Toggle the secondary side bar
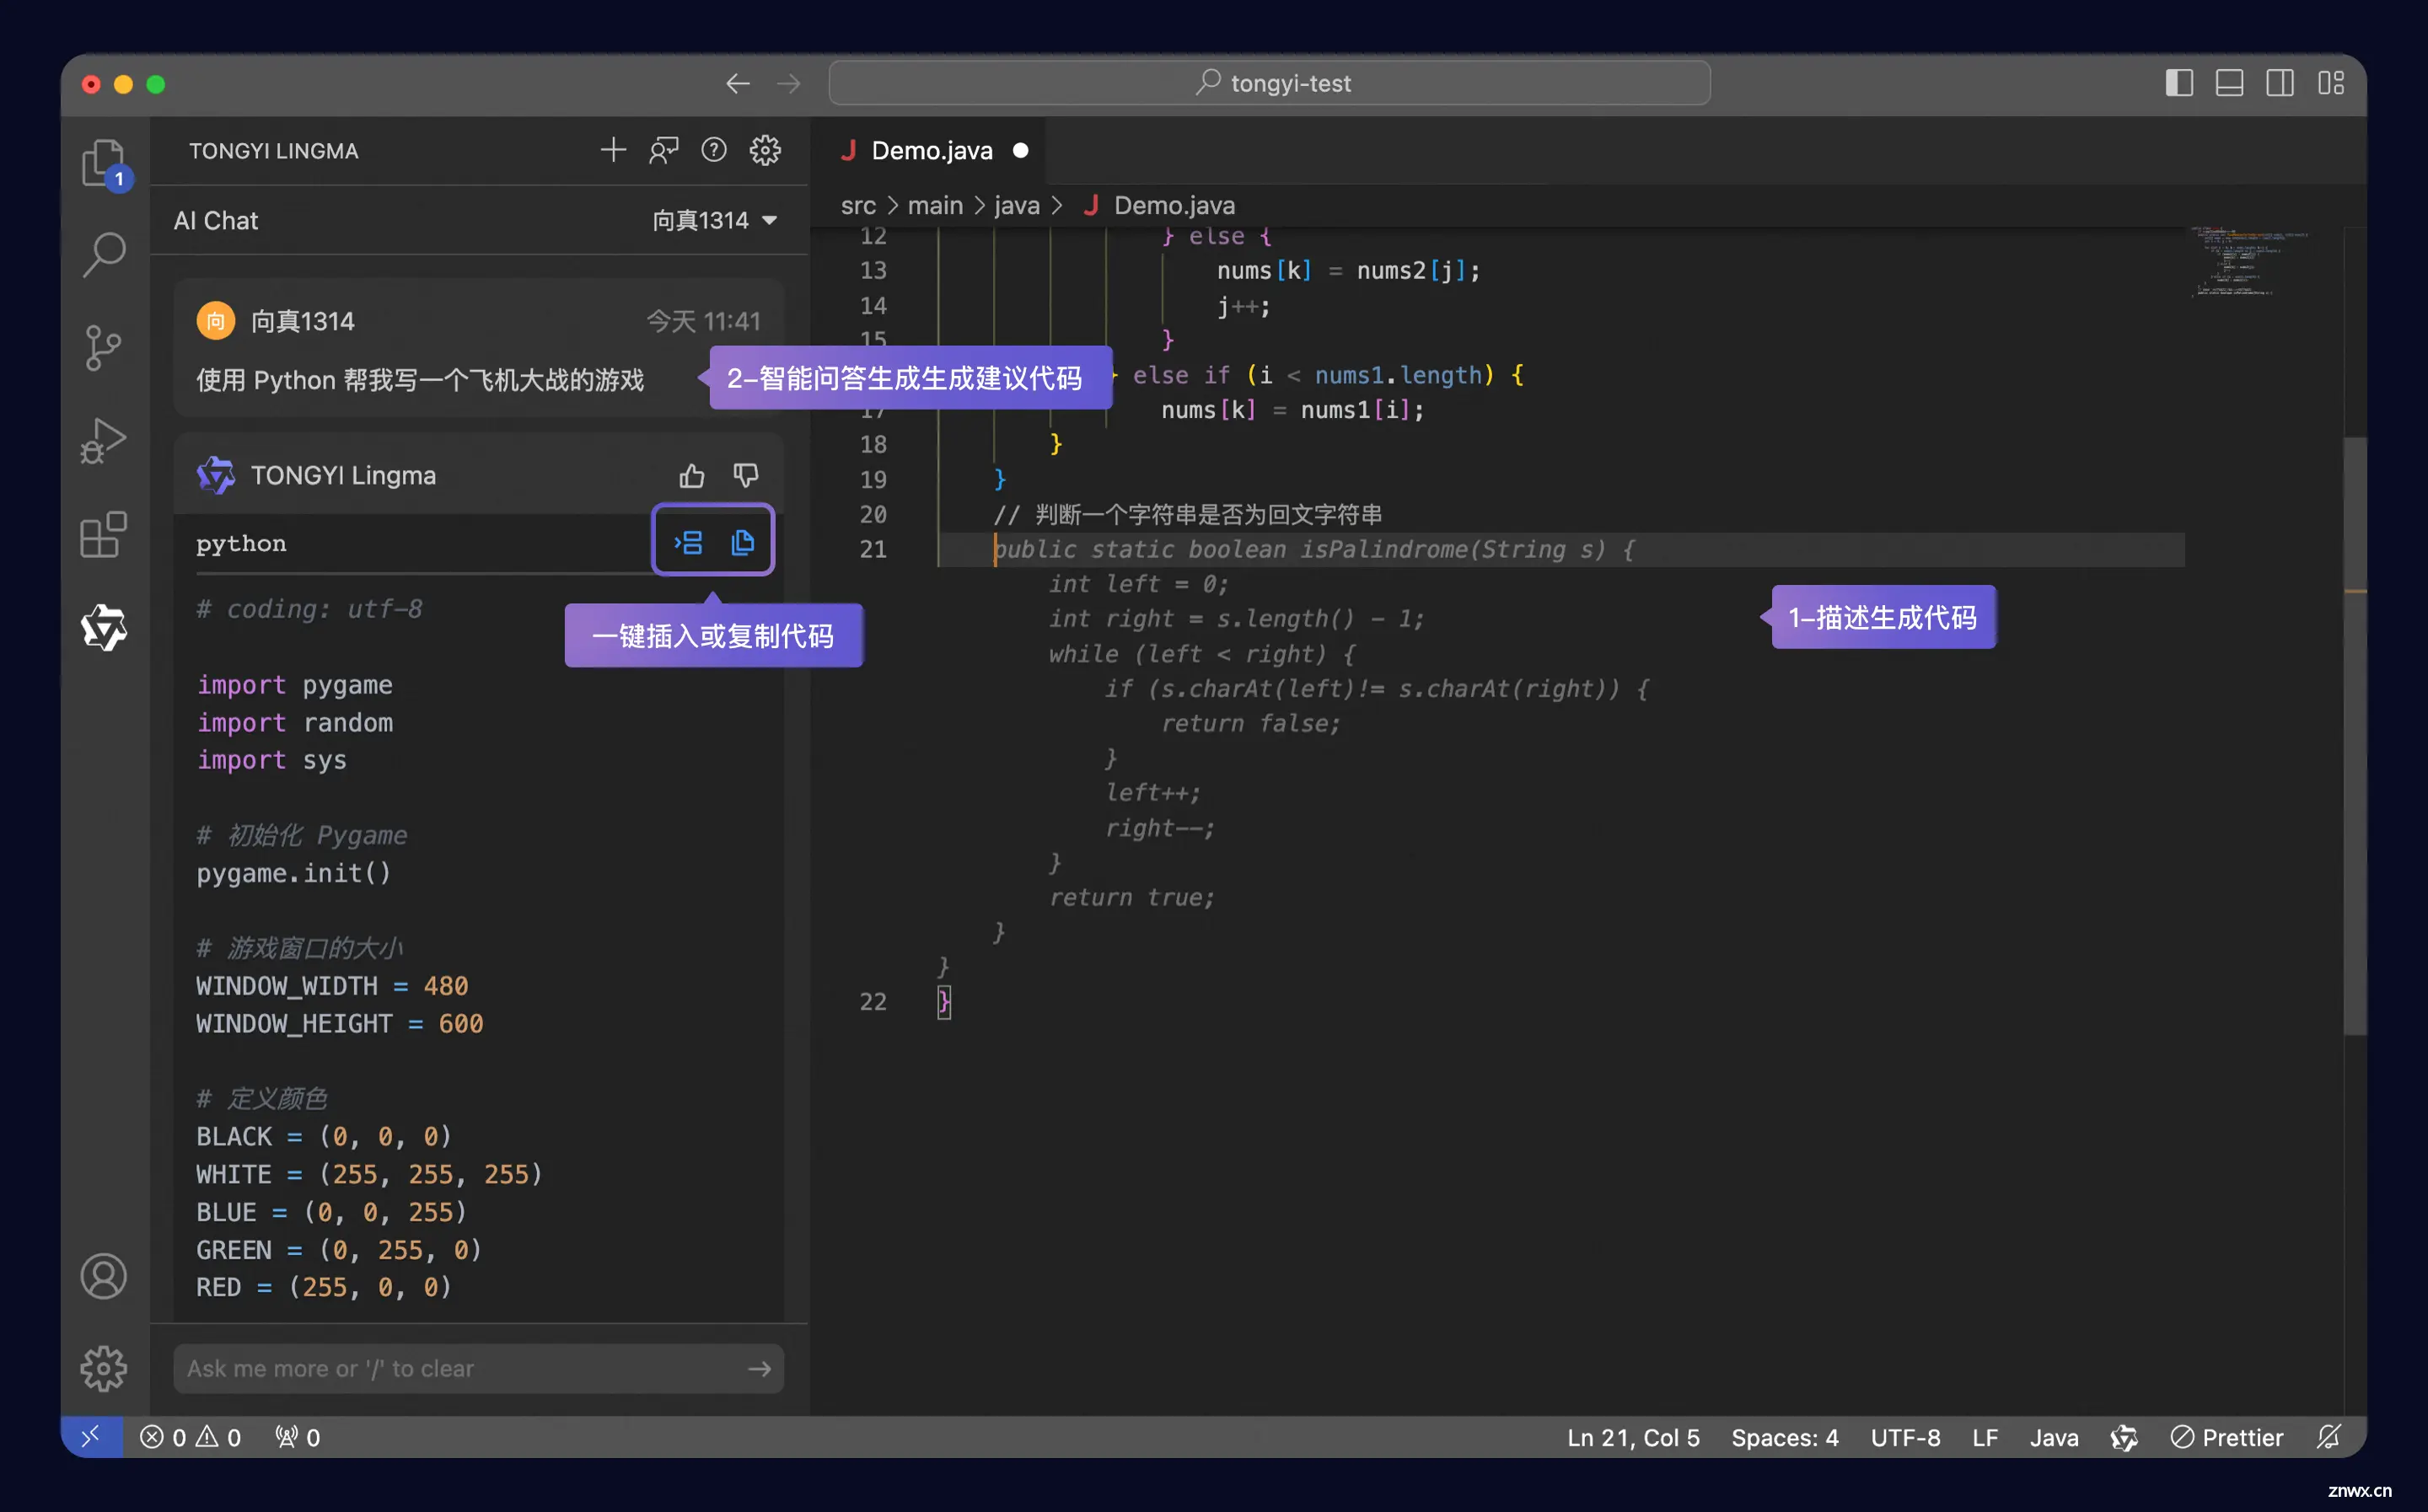 [2280, 83]
